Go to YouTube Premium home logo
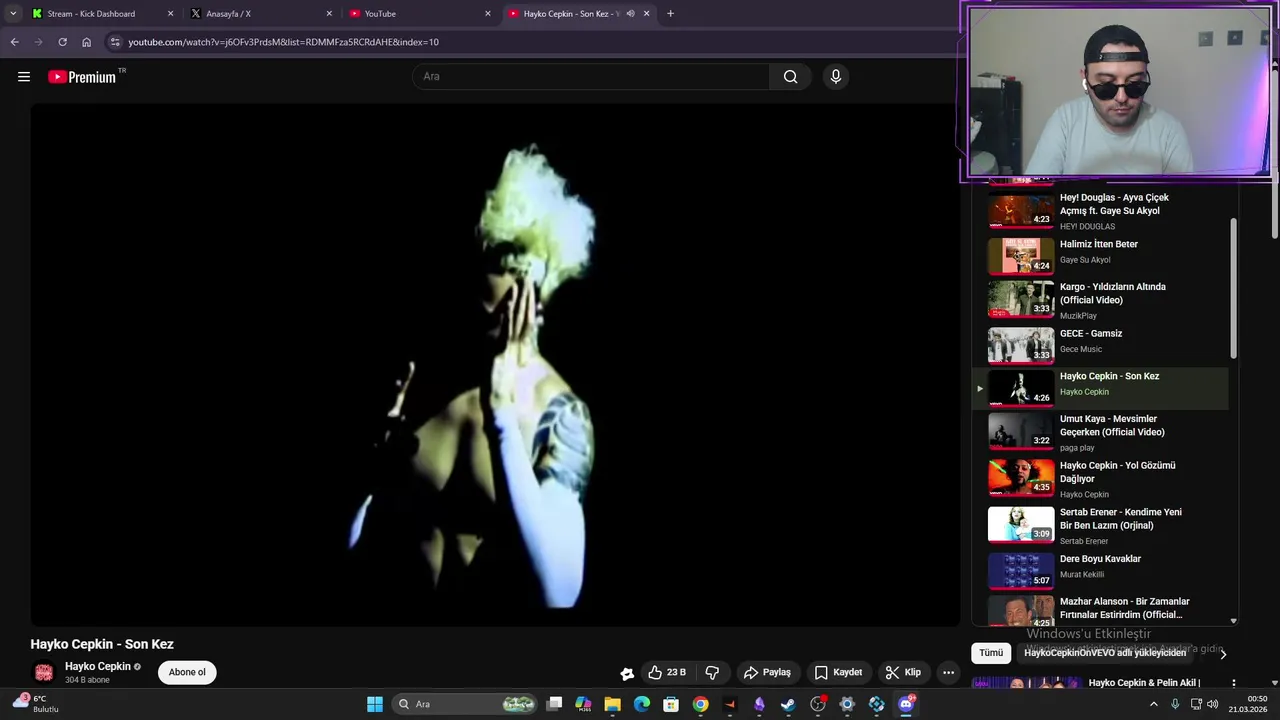Image resolution: width=1280 pixels, height=720 pixels. coord(82,77)
